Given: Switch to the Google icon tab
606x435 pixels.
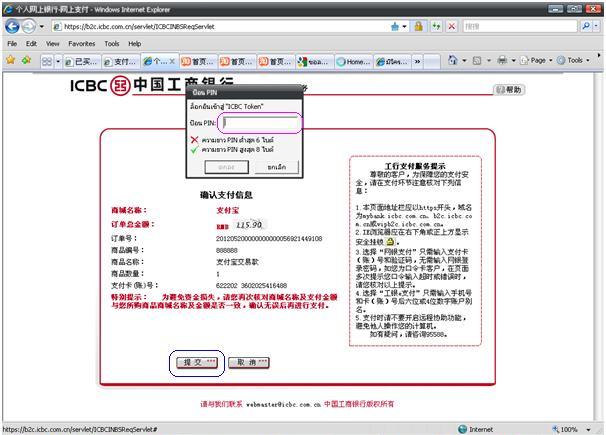Looking at the screenshot, I should (314, 62).
